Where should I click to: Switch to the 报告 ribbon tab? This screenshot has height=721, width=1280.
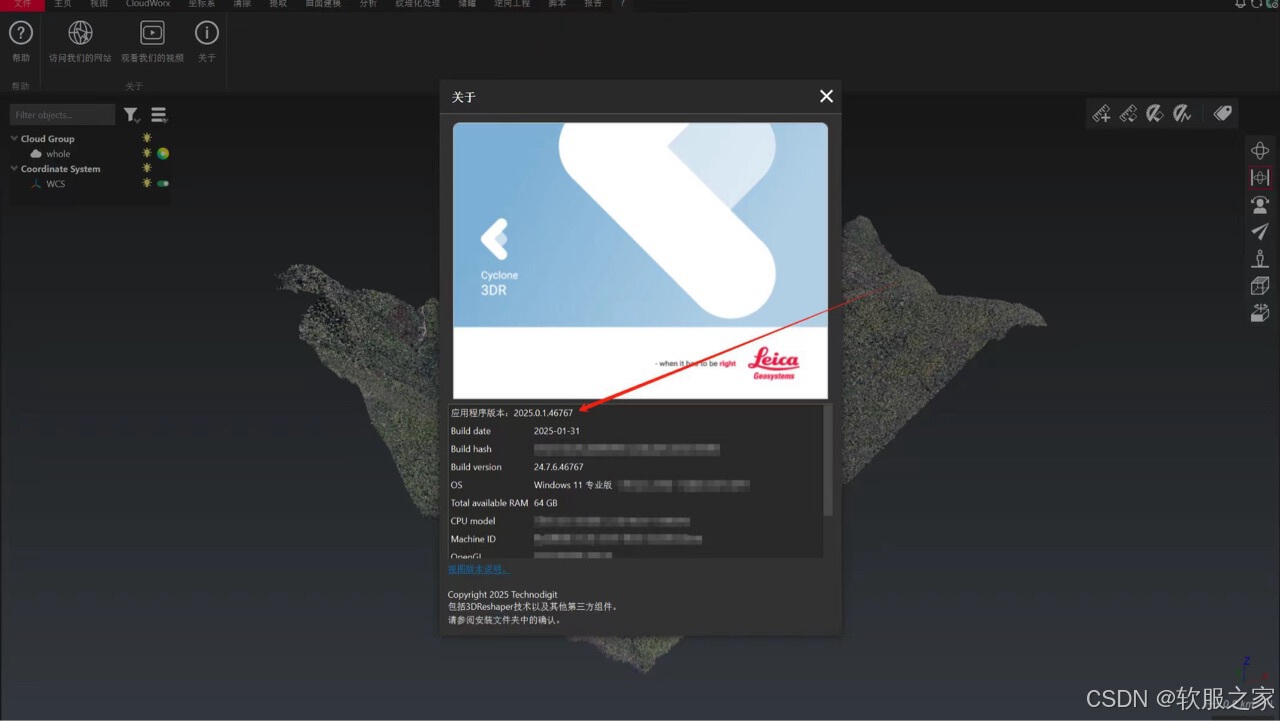tap(593, 4)
